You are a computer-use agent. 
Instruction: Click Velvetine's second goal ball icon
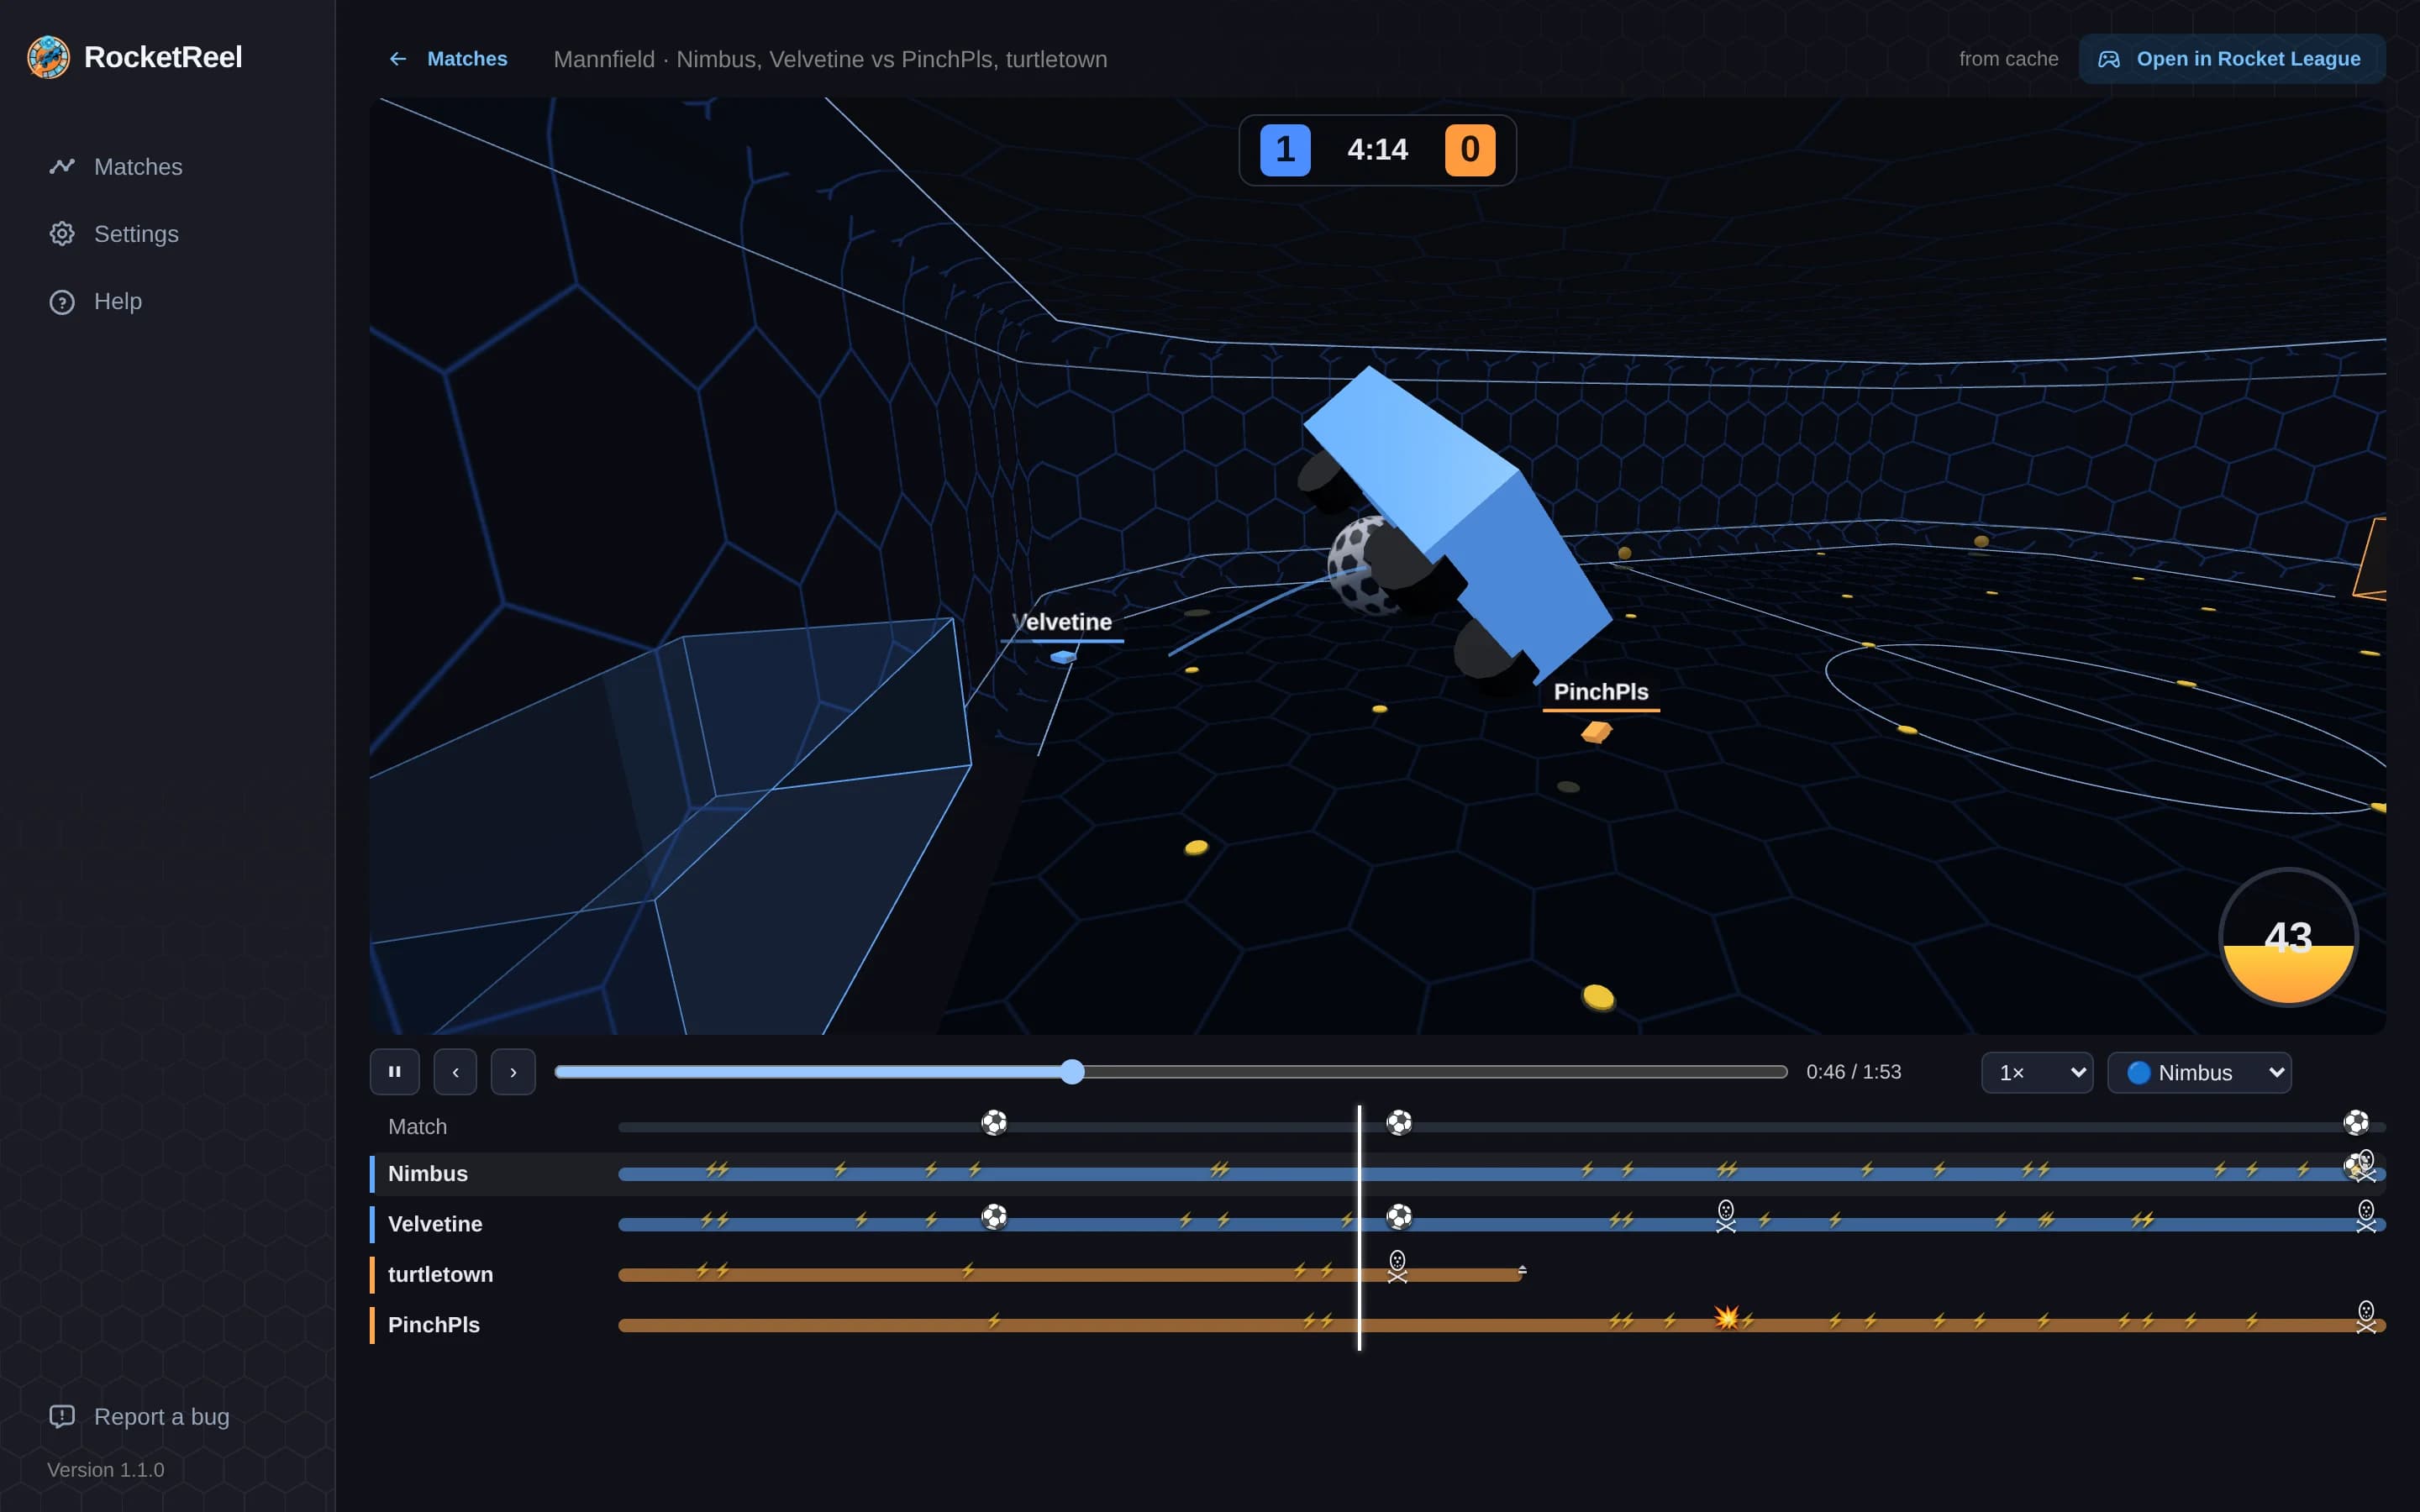[1399, 1217]
